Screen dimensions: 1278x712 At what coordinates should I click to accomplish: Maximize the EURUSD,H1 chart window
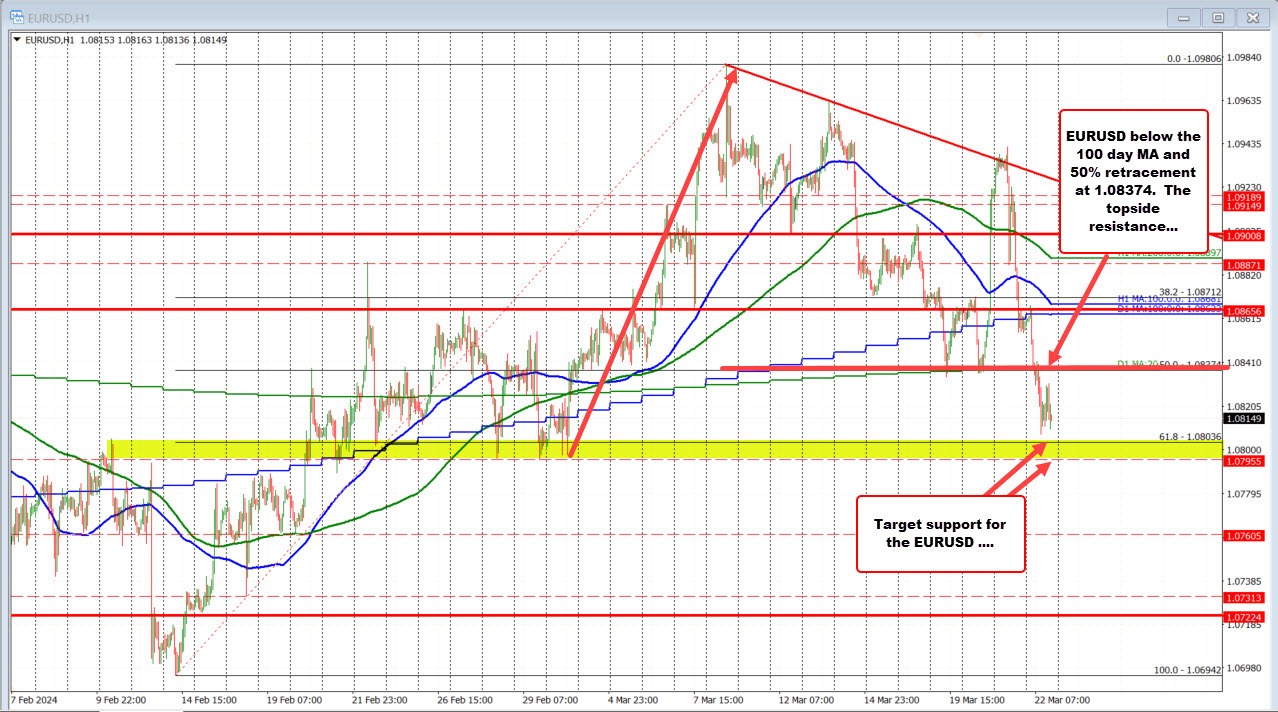pos(1217,17)
